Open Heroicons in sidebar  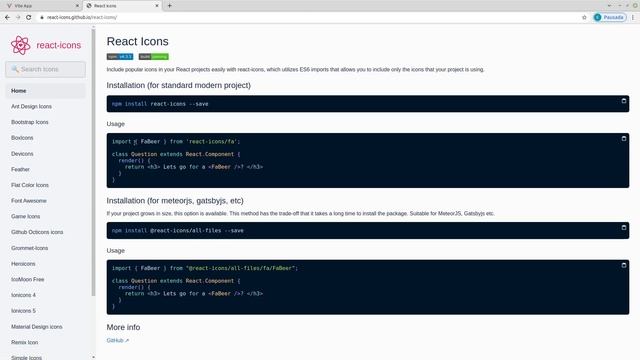click(23, 264)
